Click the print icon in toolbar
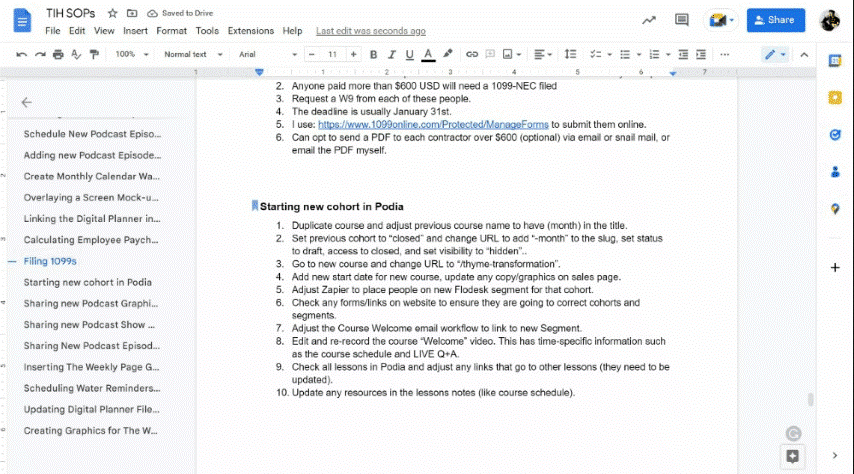This screenshot has height=474, width=854. 58,54
